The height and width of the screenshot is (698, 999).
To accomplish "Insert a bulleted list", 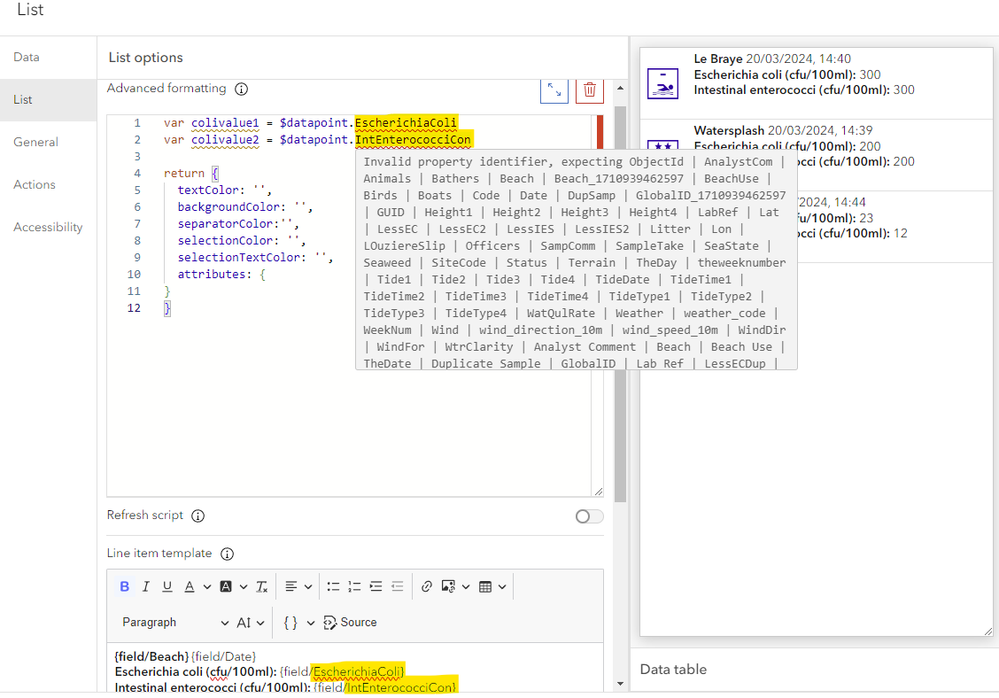I will (x=333, y=587).
